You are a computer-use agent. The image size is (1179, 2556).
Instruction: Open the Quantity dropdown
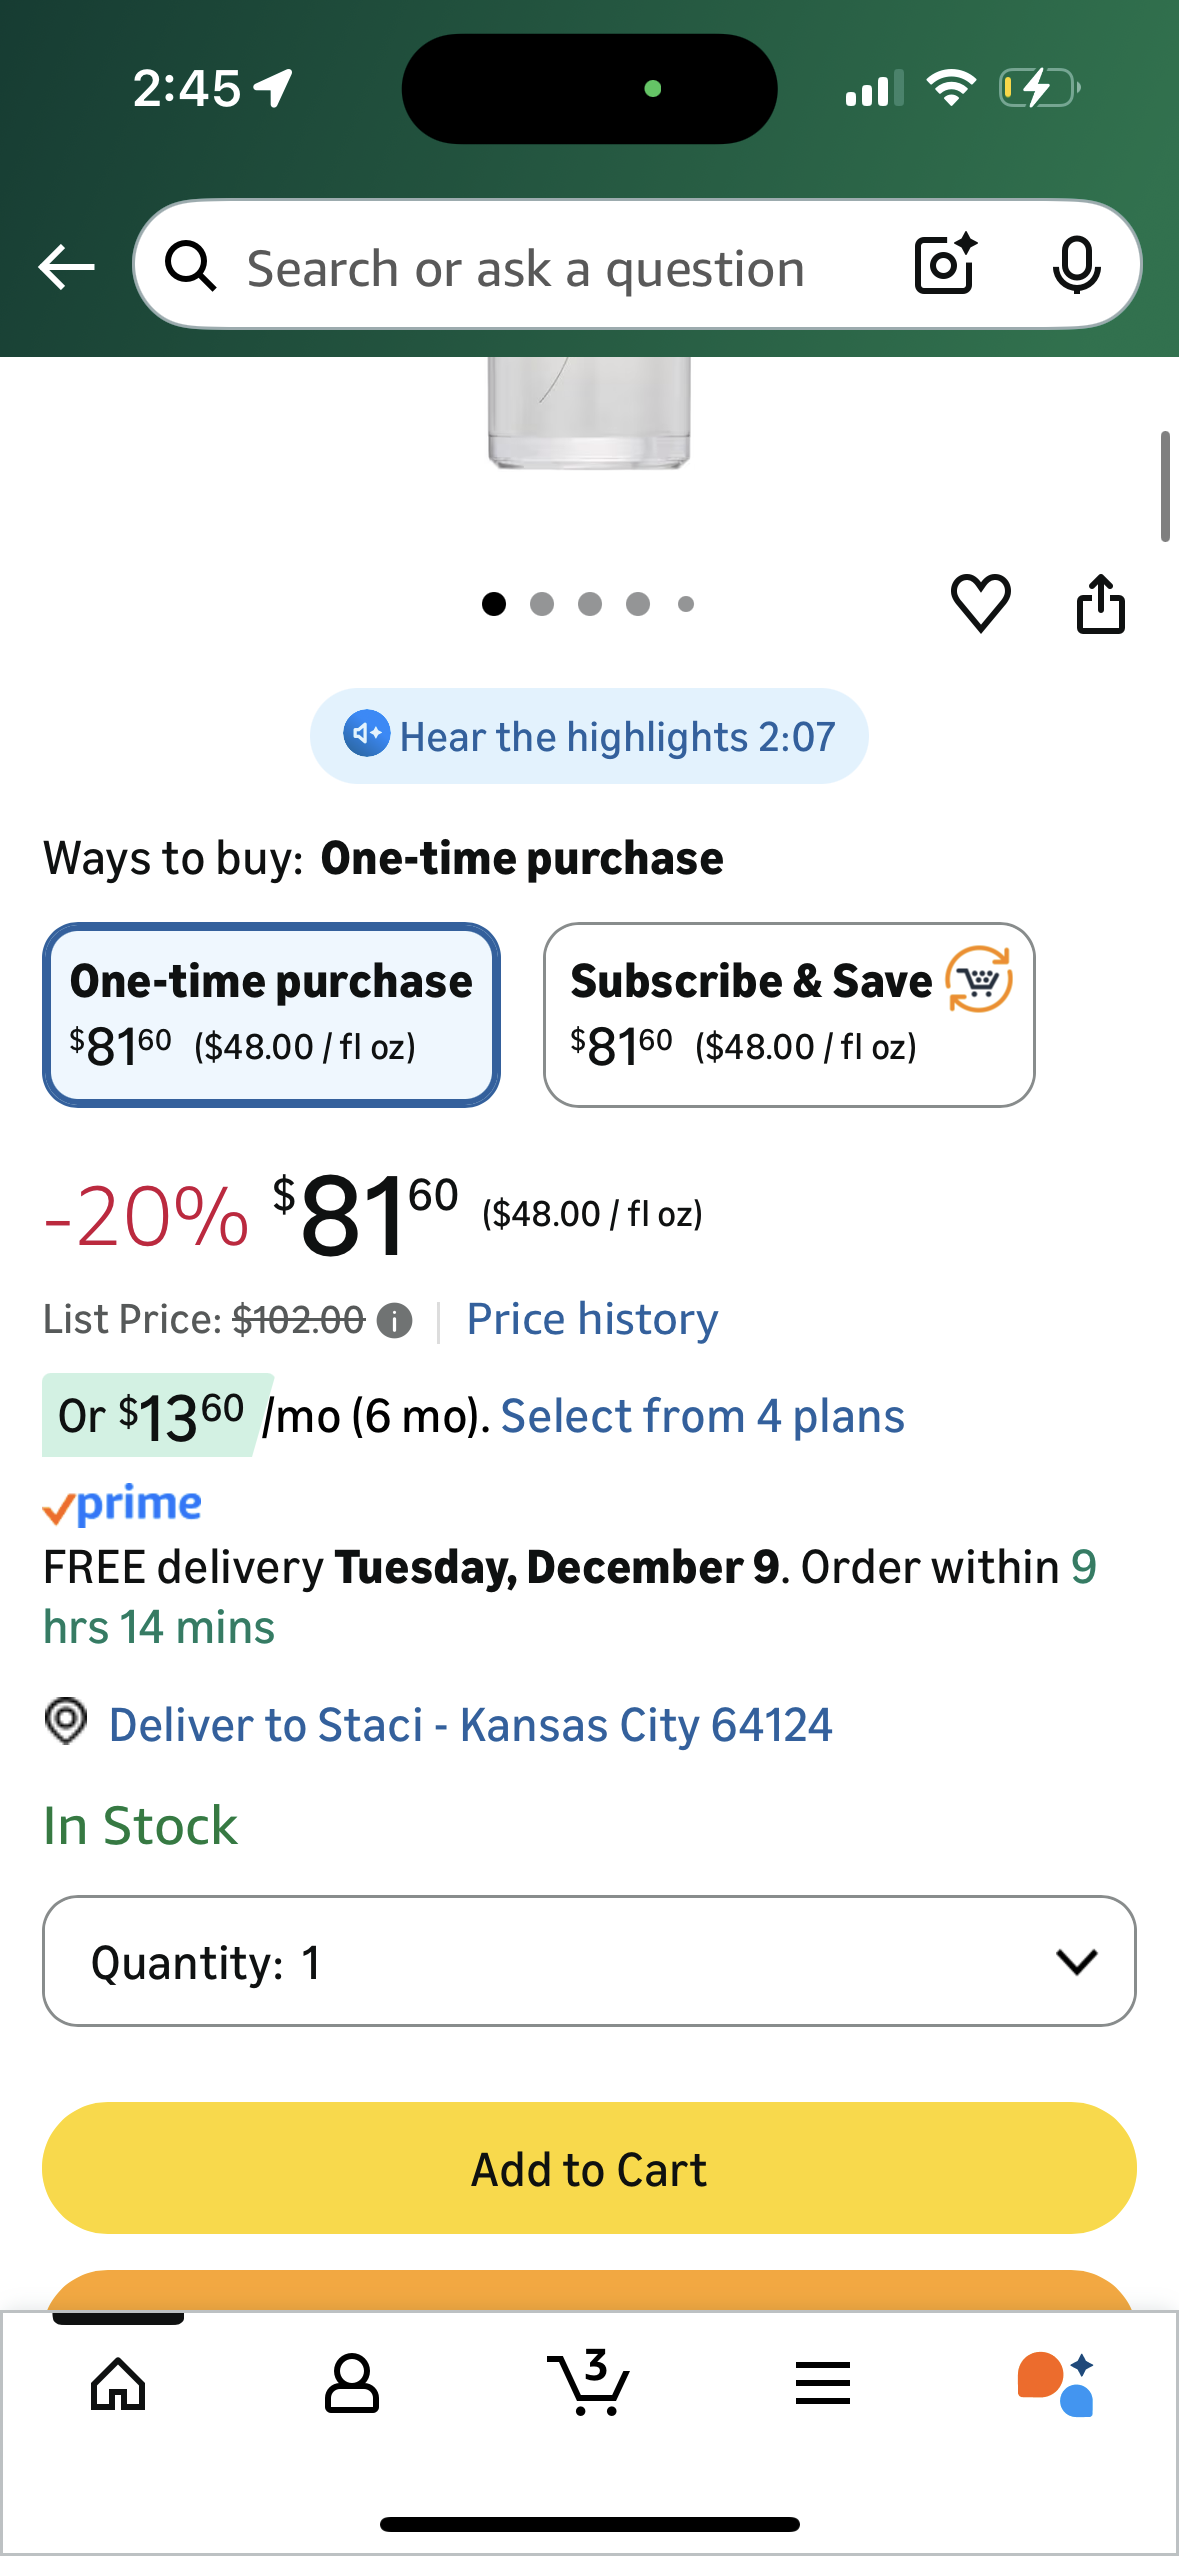pyautogui.click(x=589, y=1961)
